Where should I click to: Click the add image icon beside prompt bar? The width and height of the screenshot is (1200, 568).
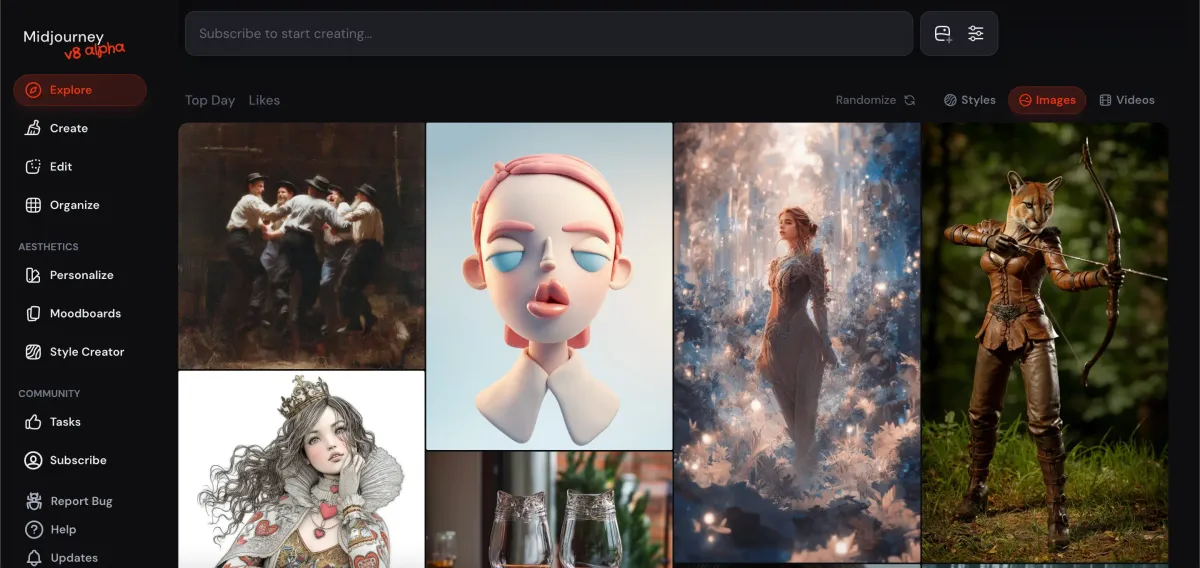[942, 34]
